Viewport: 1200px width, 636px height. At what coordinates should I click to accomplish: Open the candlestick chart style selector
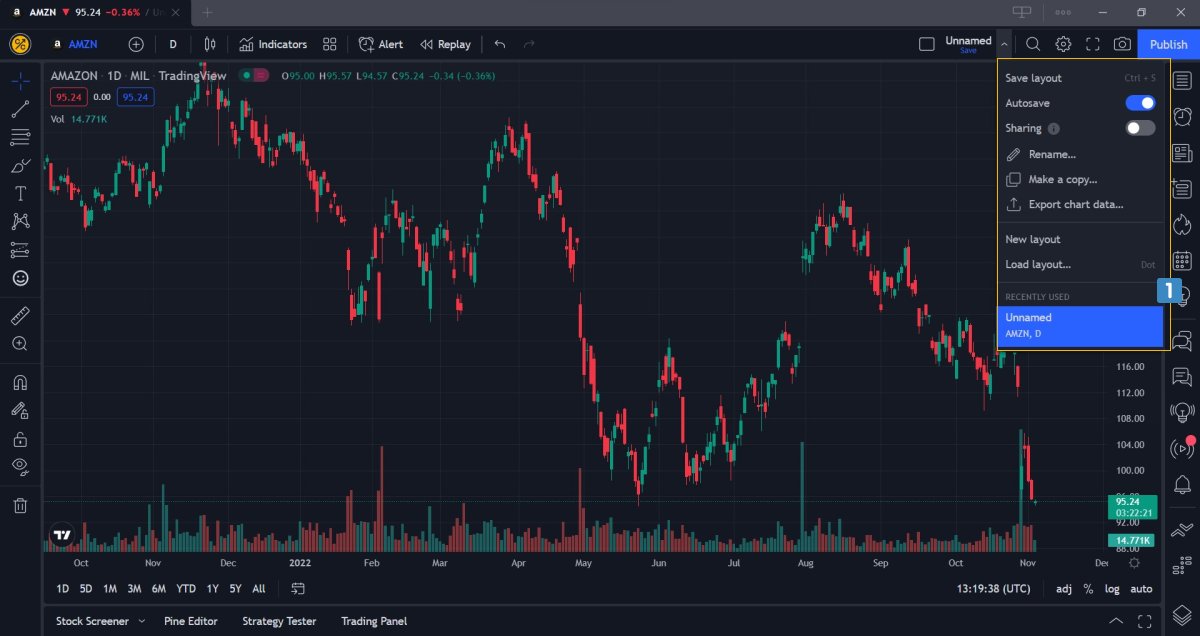210,44
